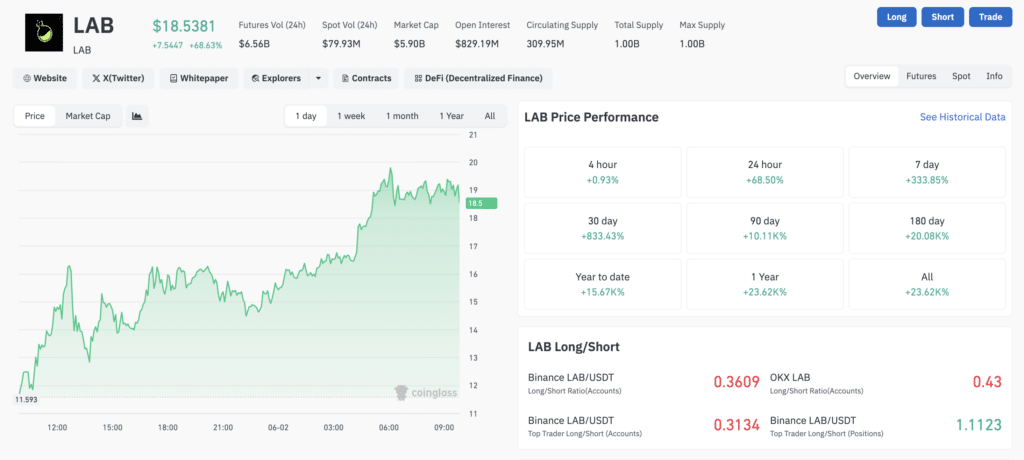Screen dimensions: 1024x460
Task: Open the chart type icon button
Action: 137,116
